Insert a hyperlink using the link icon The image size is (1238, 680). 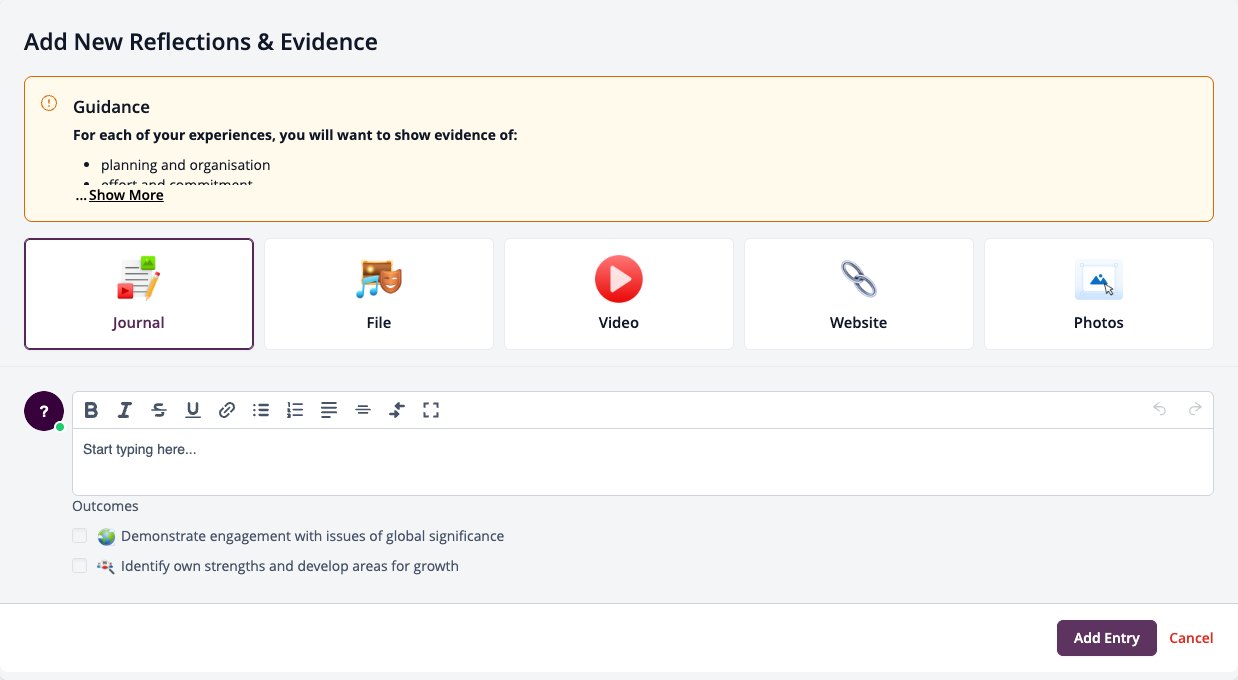point(227,410)
